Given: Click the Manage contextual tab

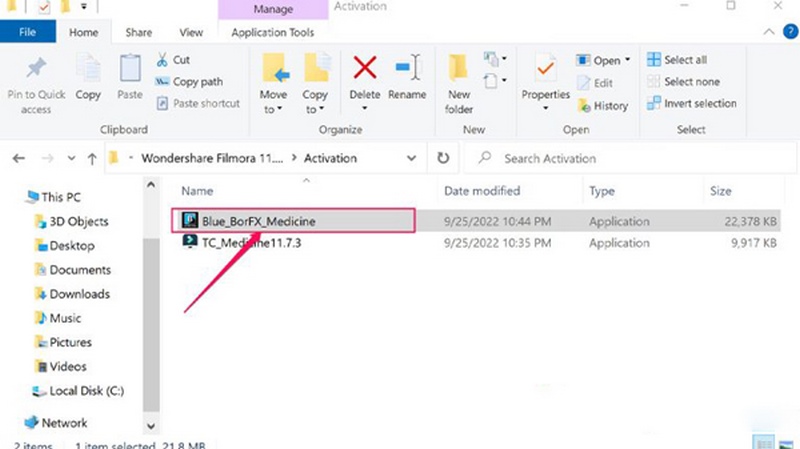Looking at the screenshot, I should click(273, 9).
